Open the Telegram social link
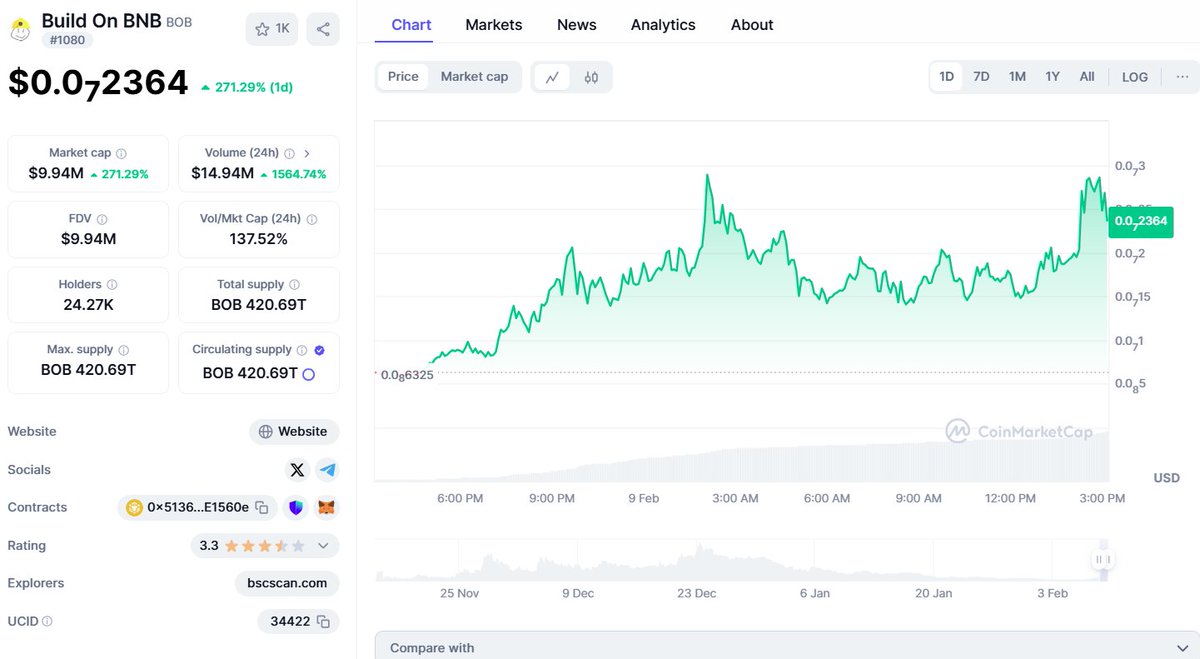This screenshot has width=1200, height=659. [327, 470]
